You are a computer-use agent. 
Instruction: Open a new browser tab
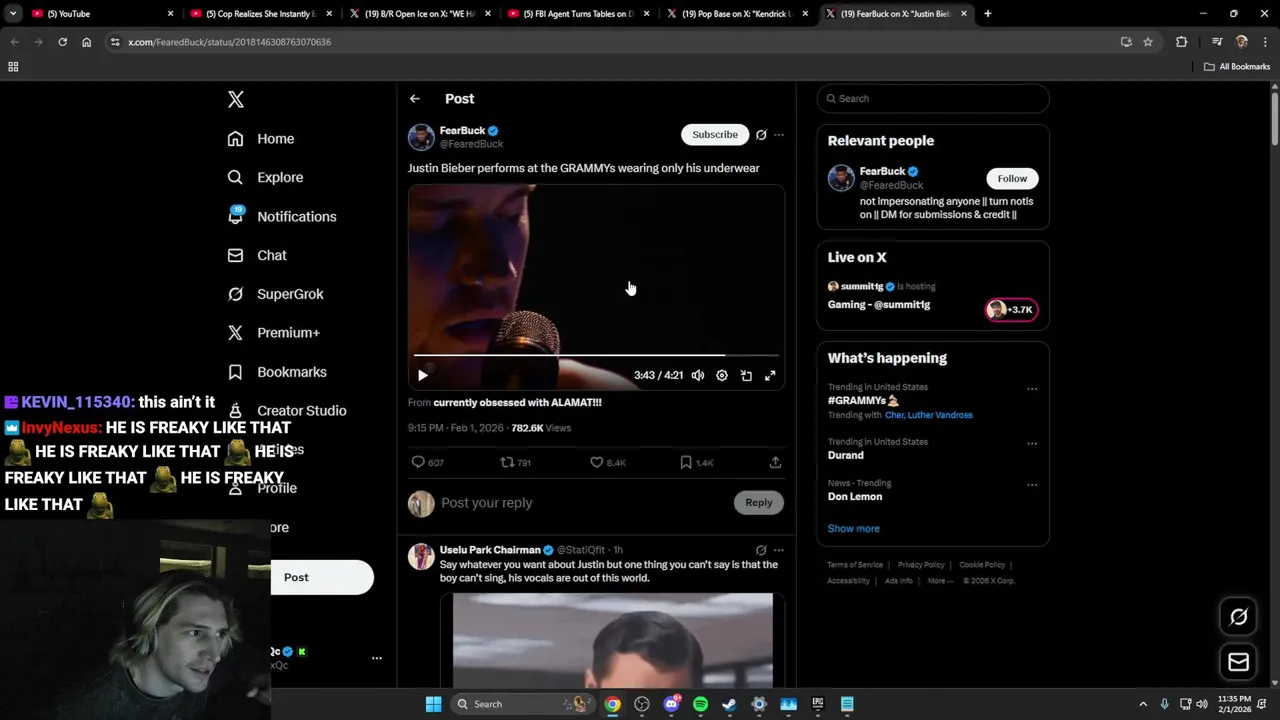pos(987,14)
